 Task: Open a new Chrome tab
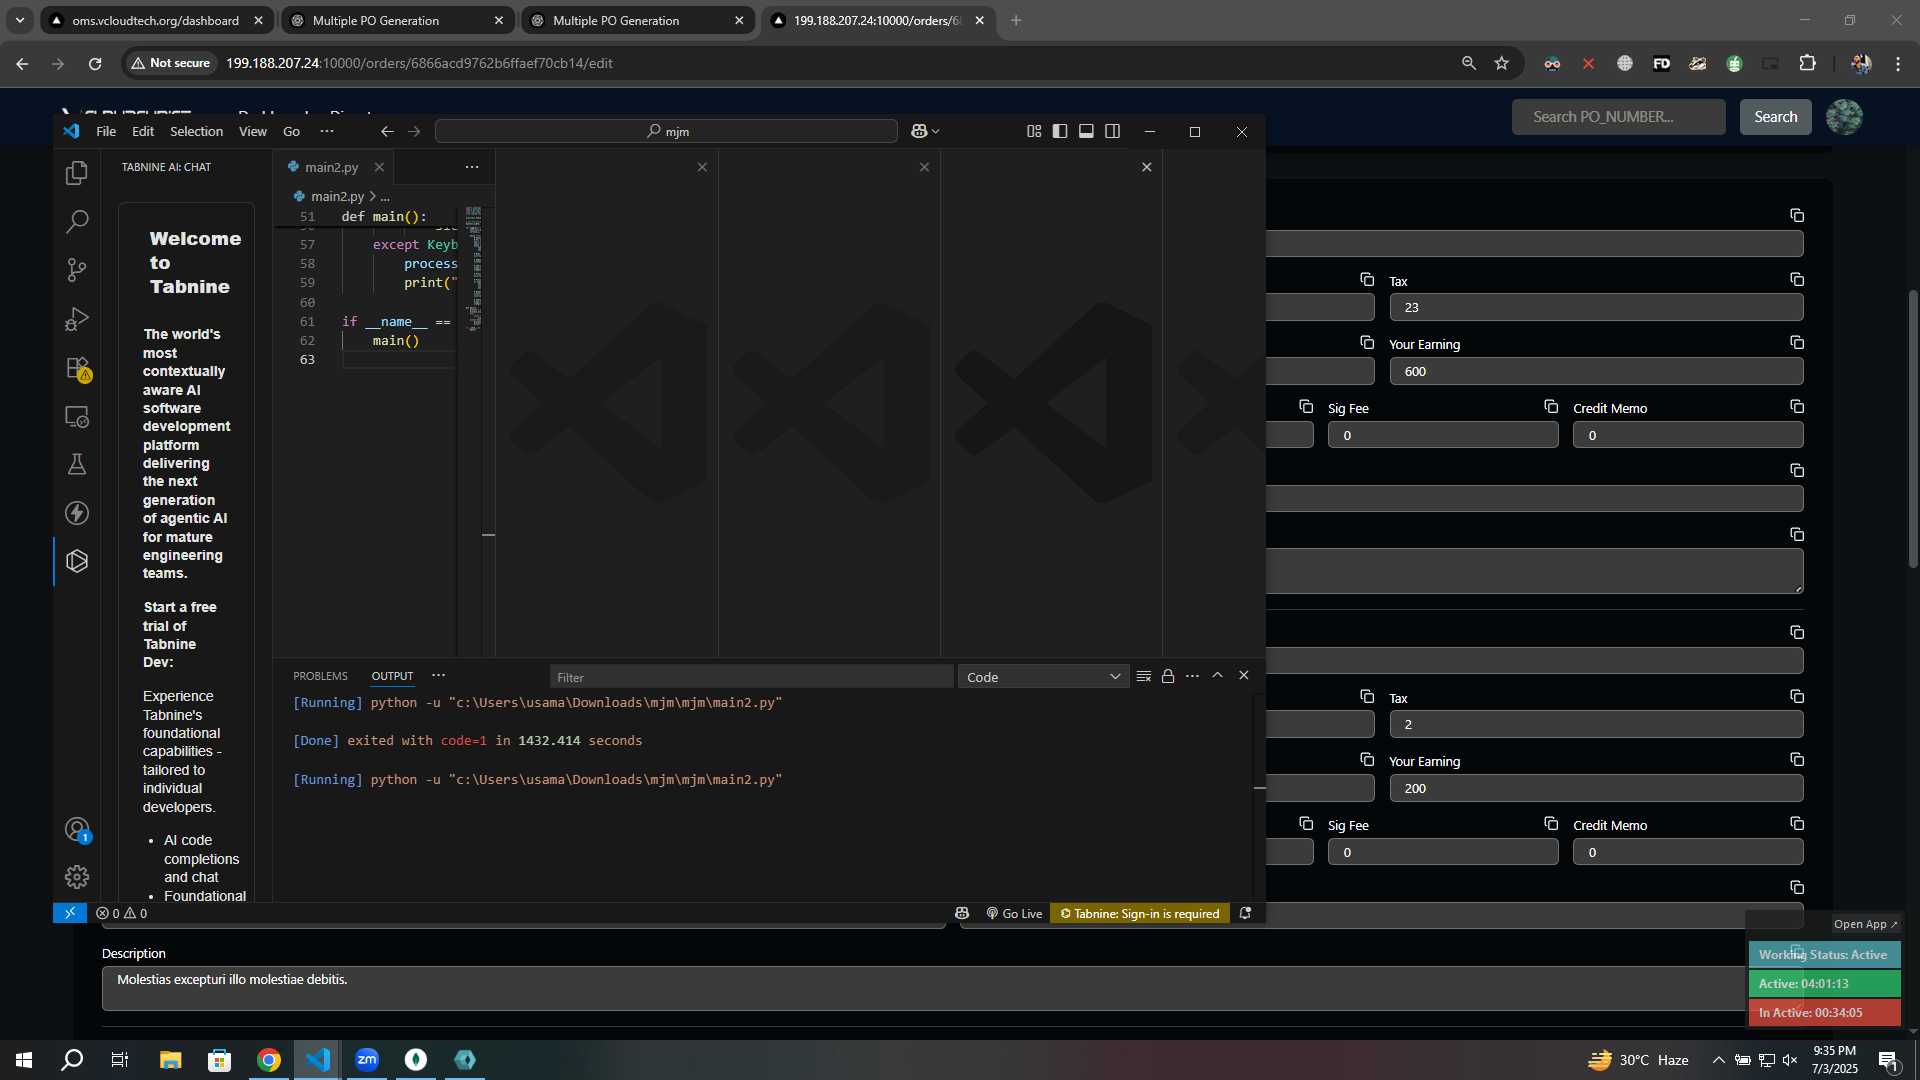(1016, 20)
